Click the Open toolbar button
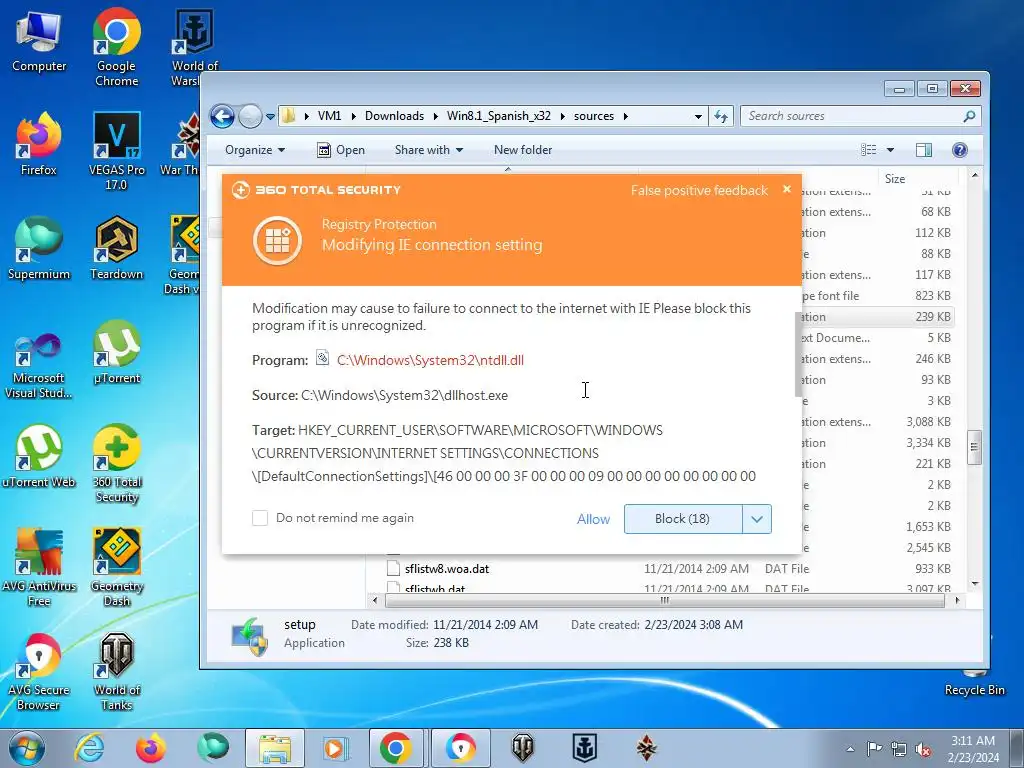This screenshot has height=768, width=1024. [341, 150]
